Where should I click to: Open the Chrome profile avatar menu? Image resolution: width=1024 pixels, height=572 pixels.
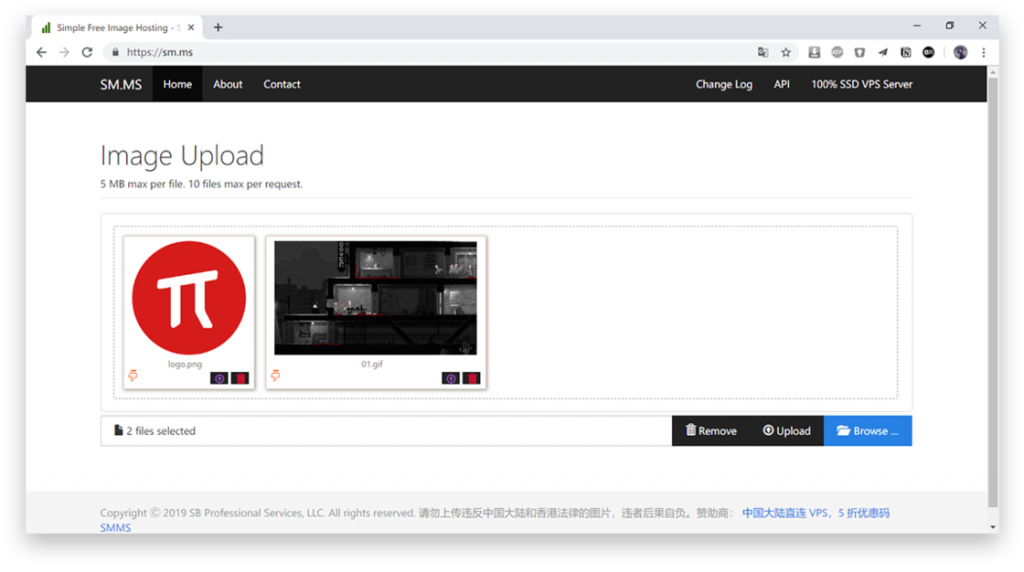(x=960, y=52)
